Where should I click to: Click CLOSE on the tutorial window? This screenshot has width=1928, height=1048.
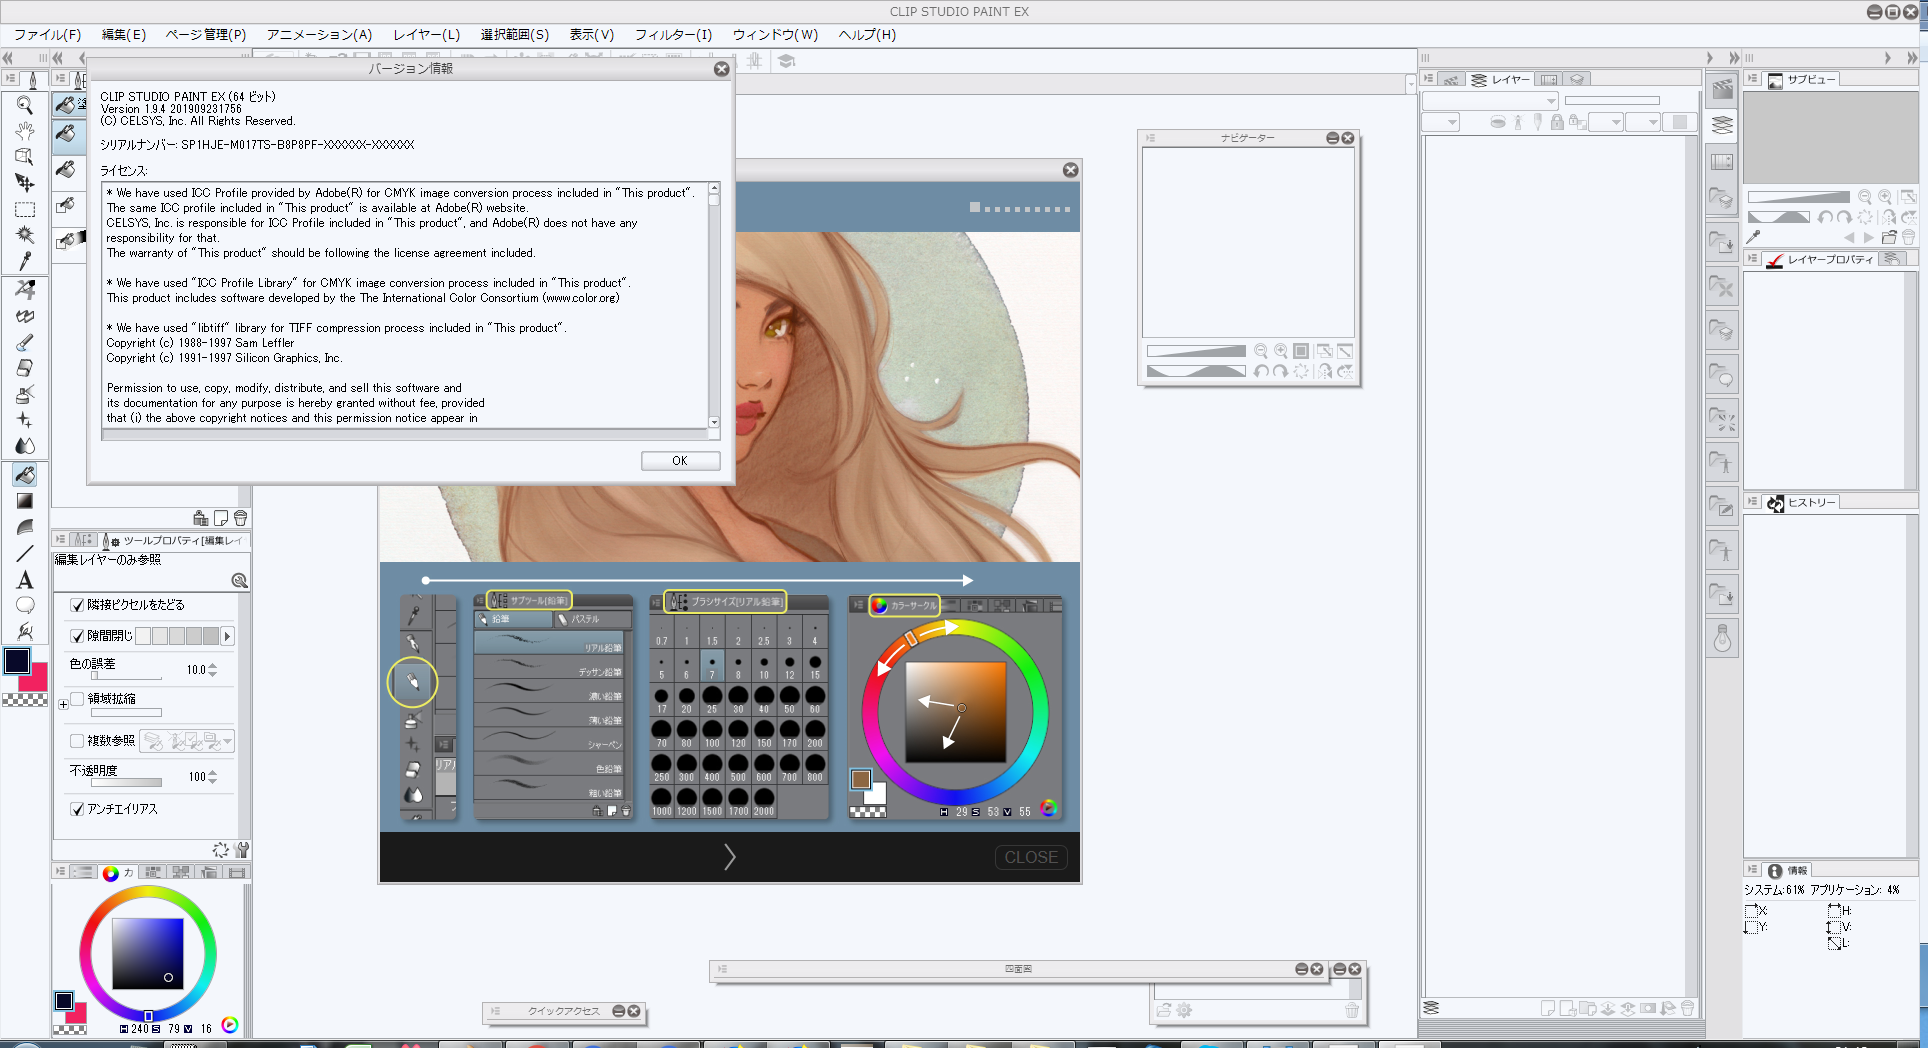tap(1031, 857)
